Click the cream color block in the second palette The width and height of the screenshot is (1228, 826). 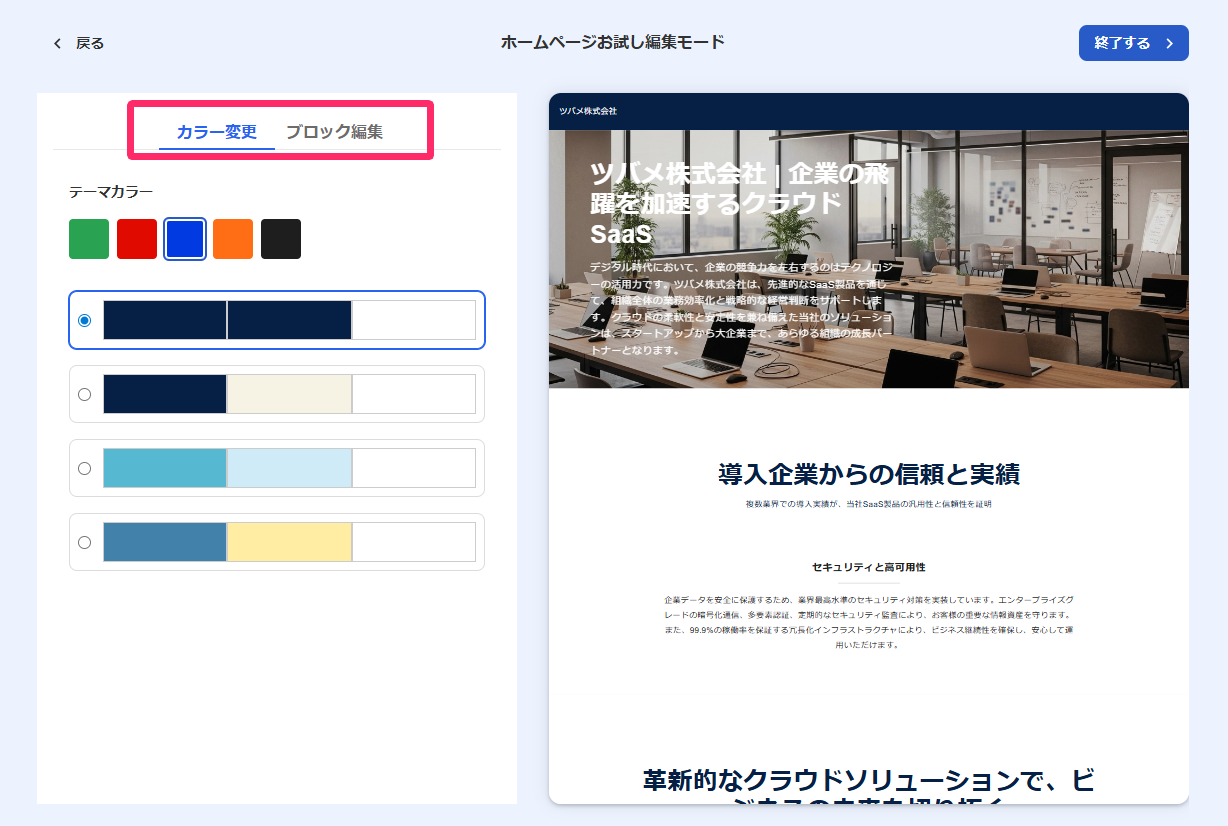point(290,394)
